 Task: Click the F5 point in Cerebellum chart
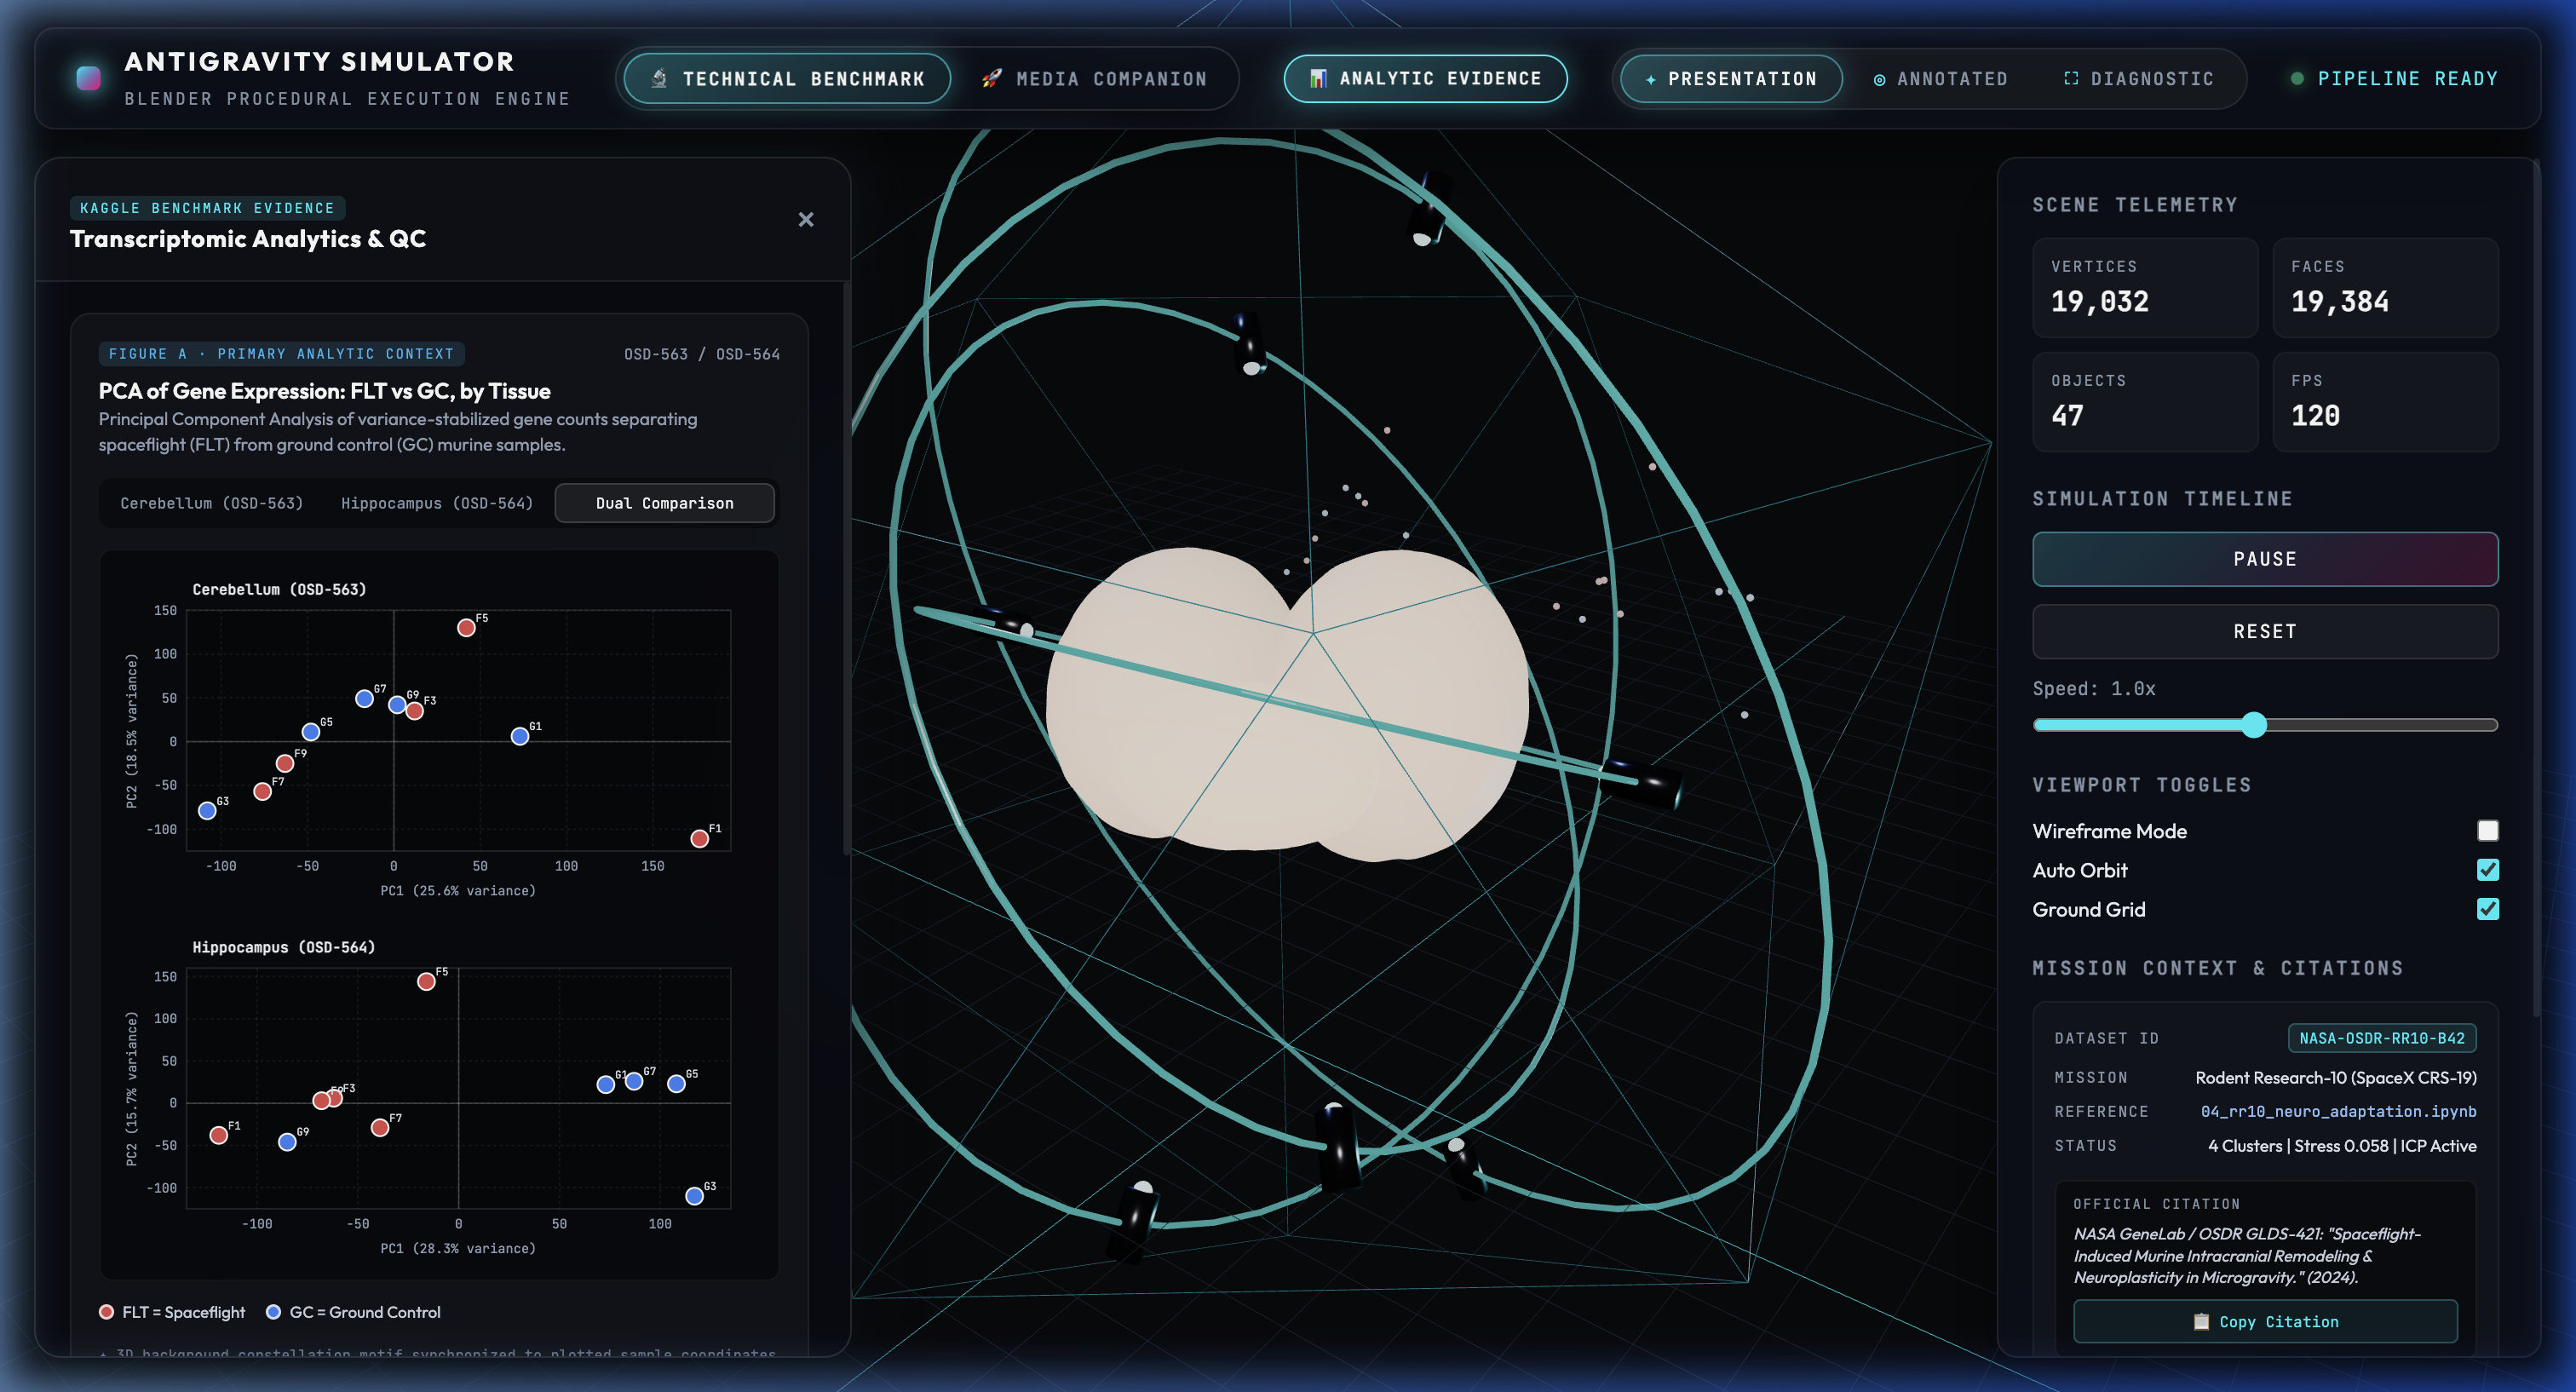click(x=466, y=627)
